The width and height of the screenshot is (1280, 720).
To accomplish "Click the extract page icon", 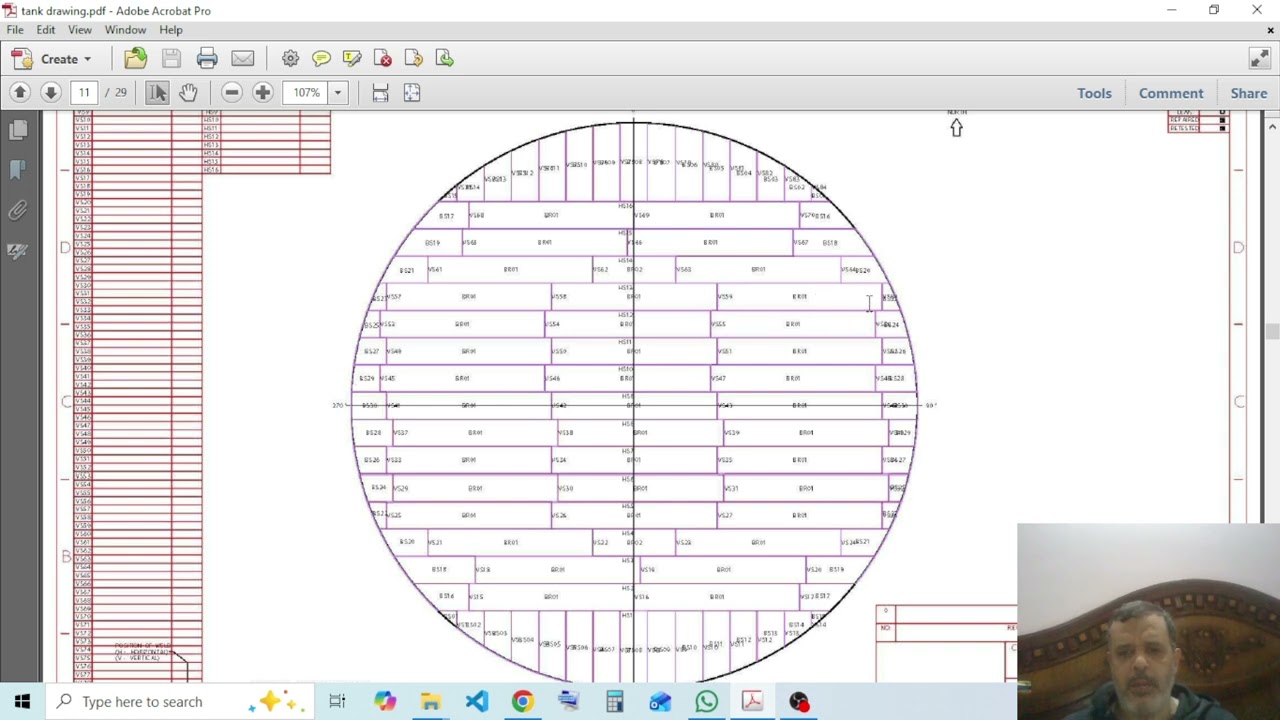I will 445,59.
